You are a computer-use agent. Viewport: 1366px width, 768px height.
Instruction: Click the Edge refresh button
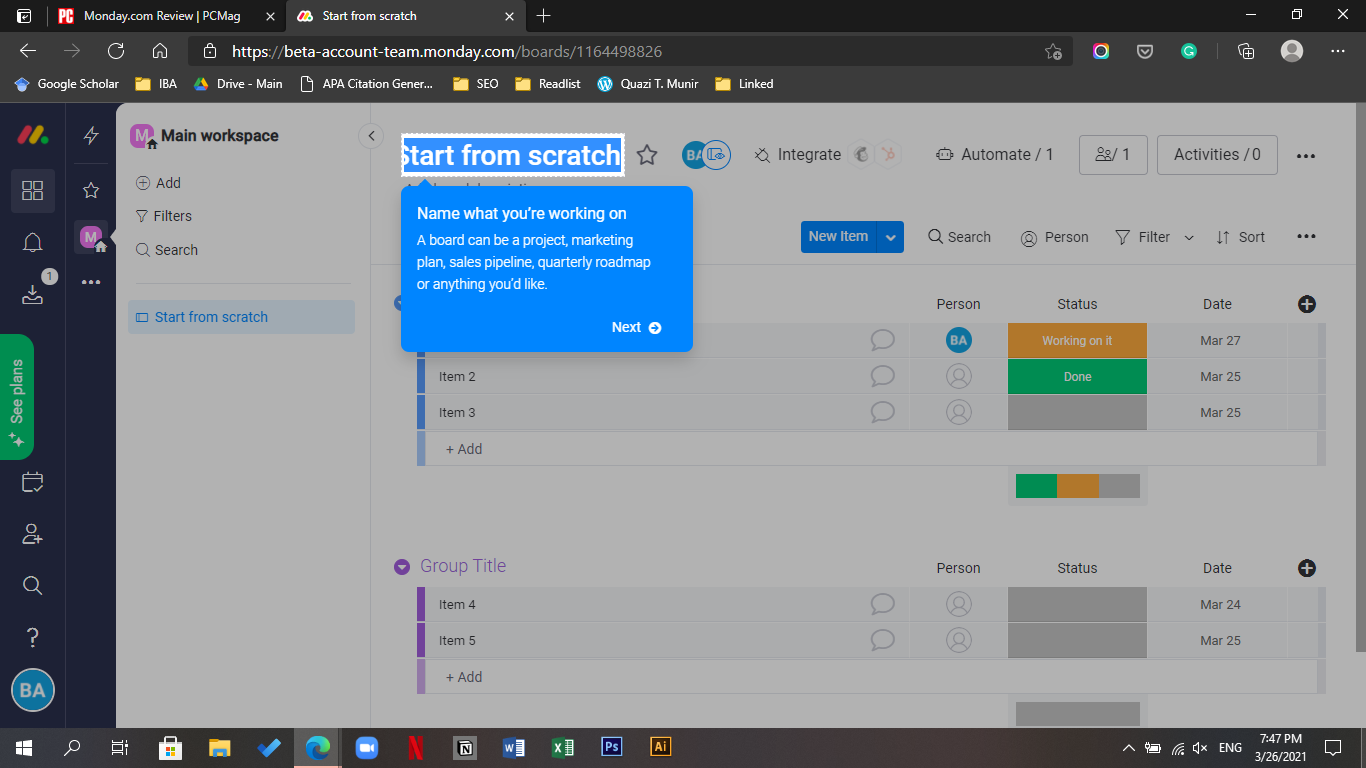click(116, 51)
